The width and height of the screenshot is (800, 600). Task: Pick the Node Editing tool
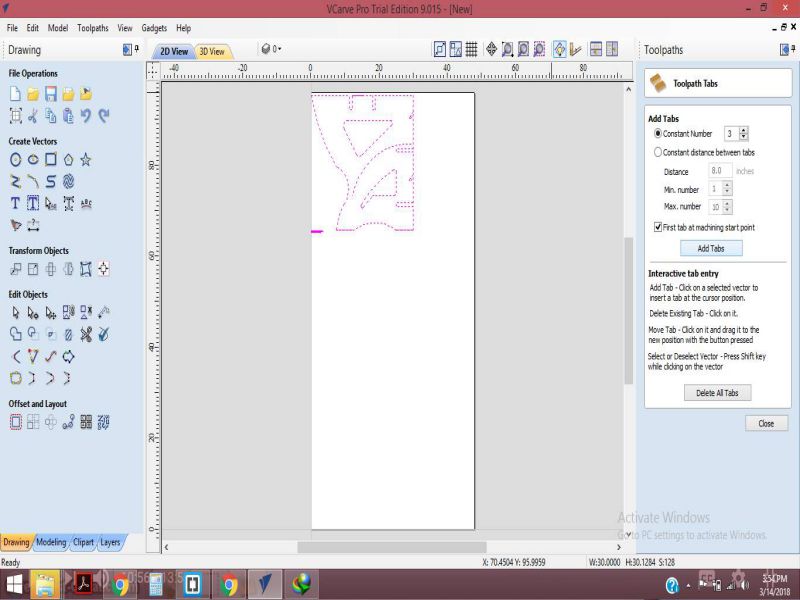click(x=33, y=312)
